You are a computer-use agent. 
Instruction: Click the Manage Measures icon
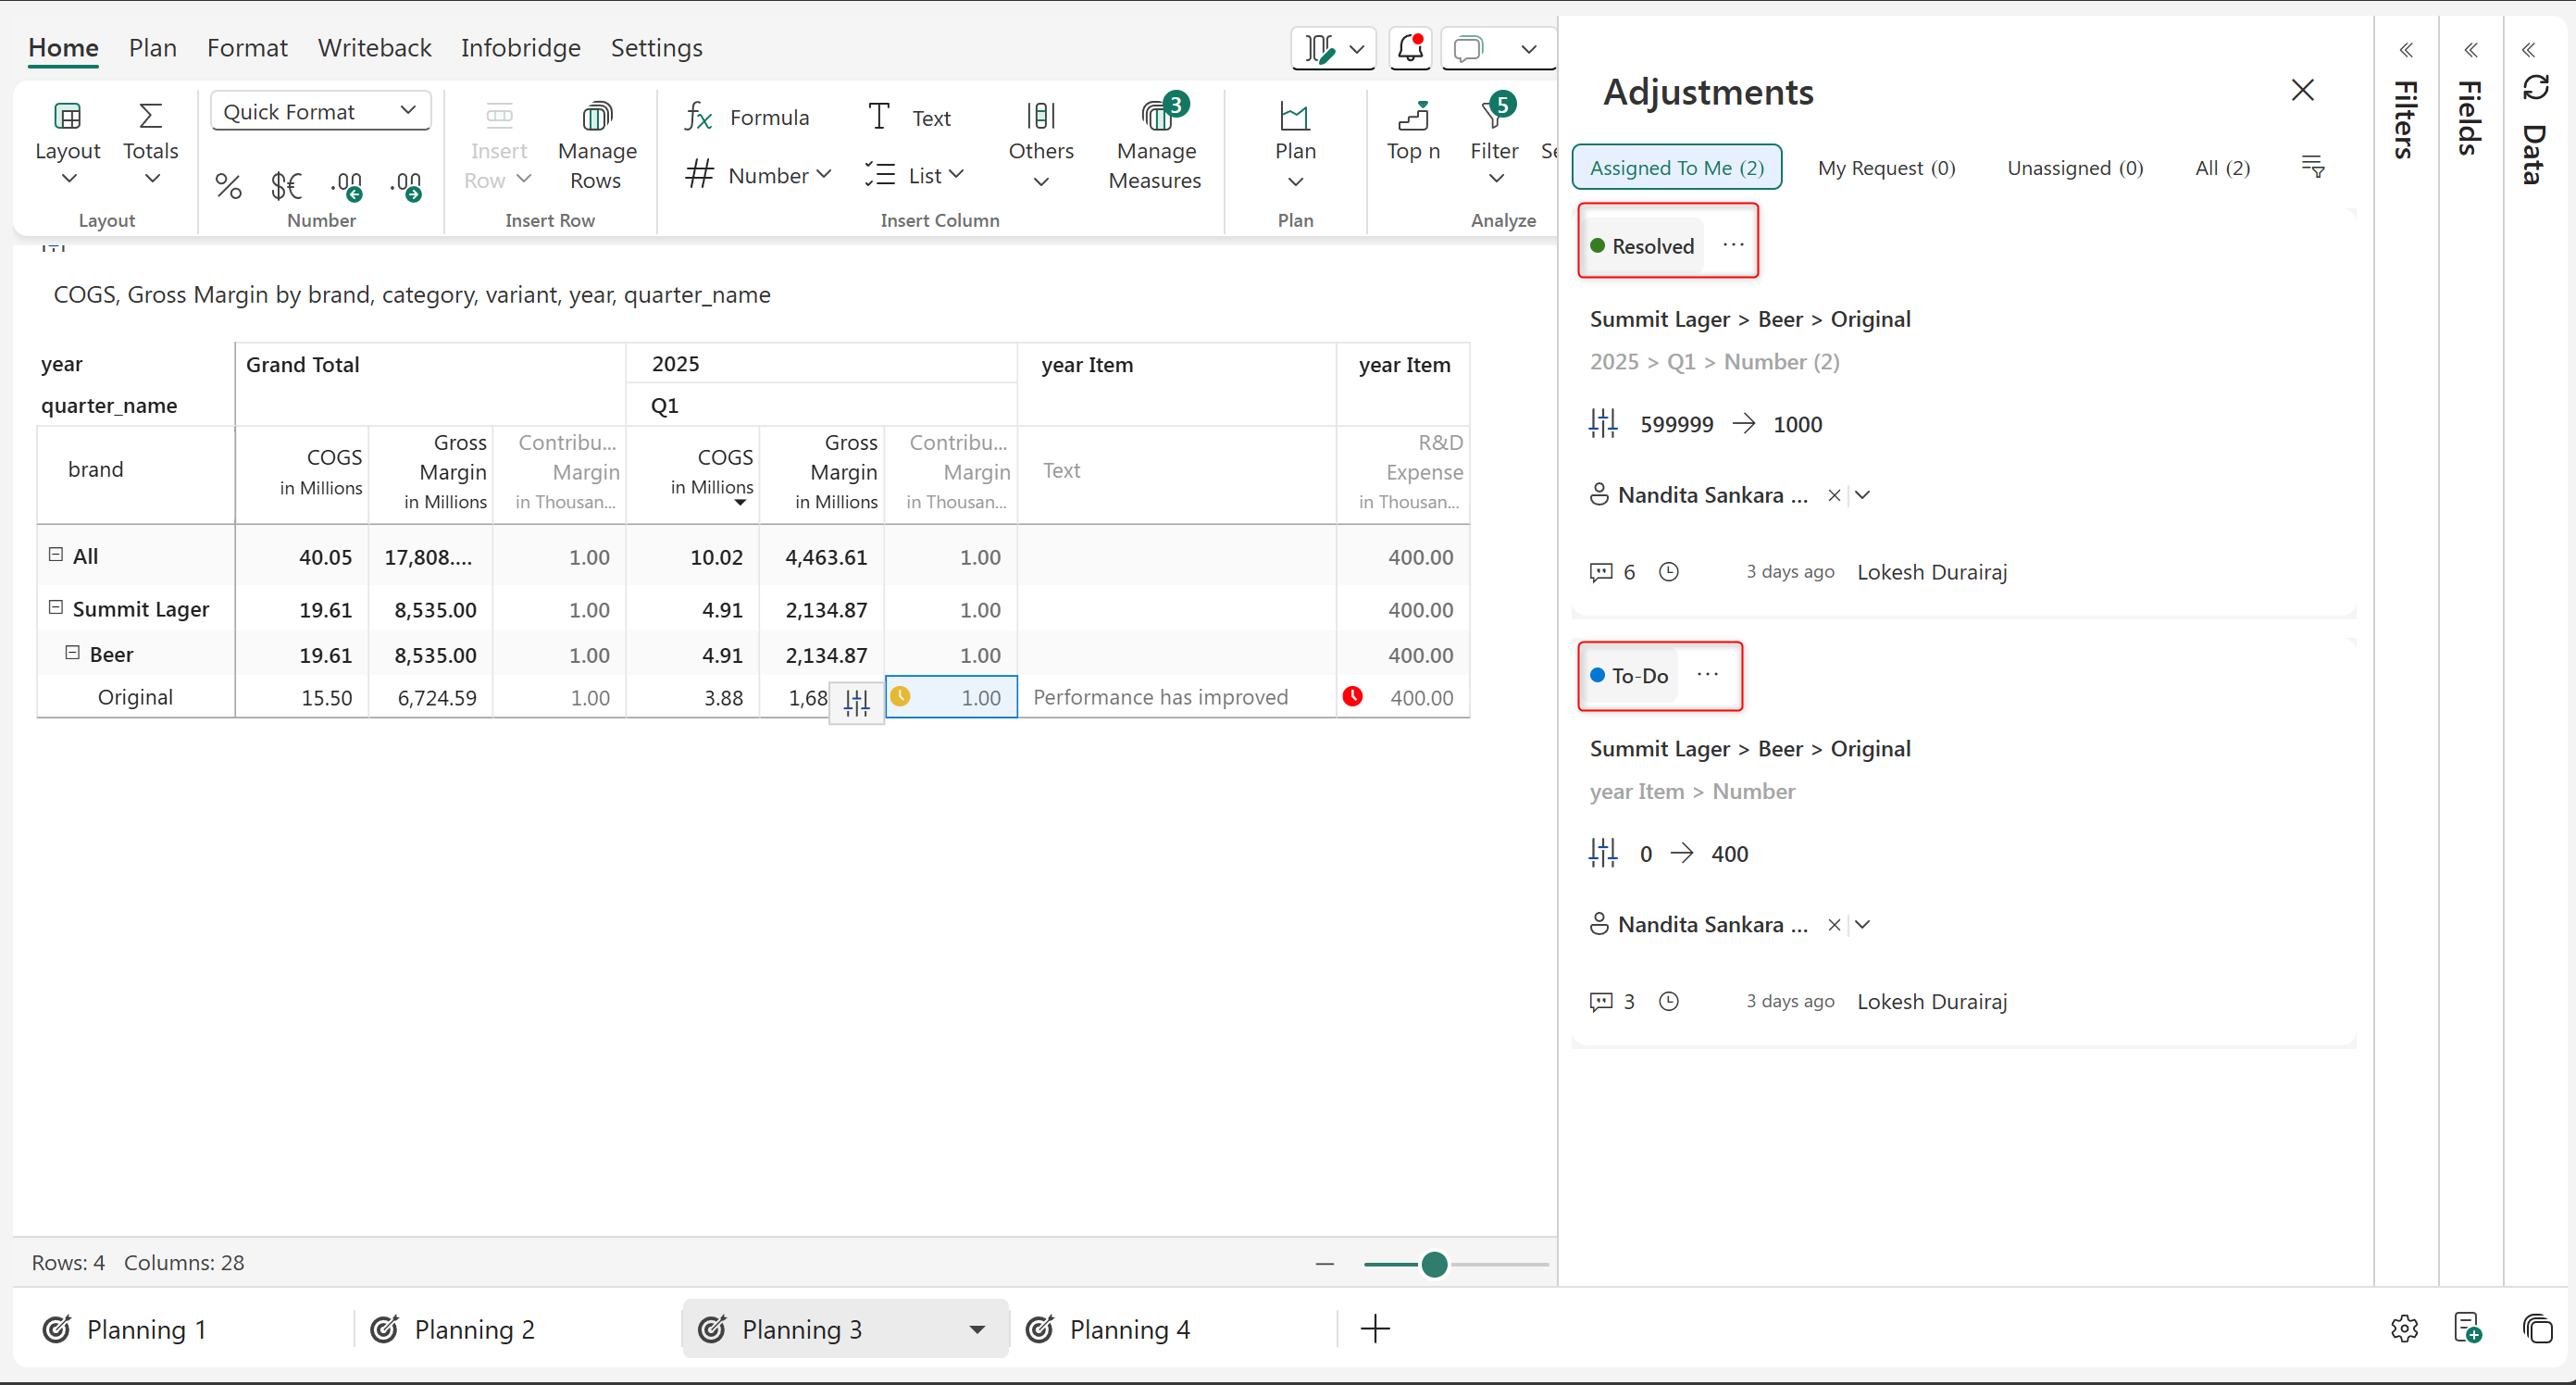[x=1156, y=116]
